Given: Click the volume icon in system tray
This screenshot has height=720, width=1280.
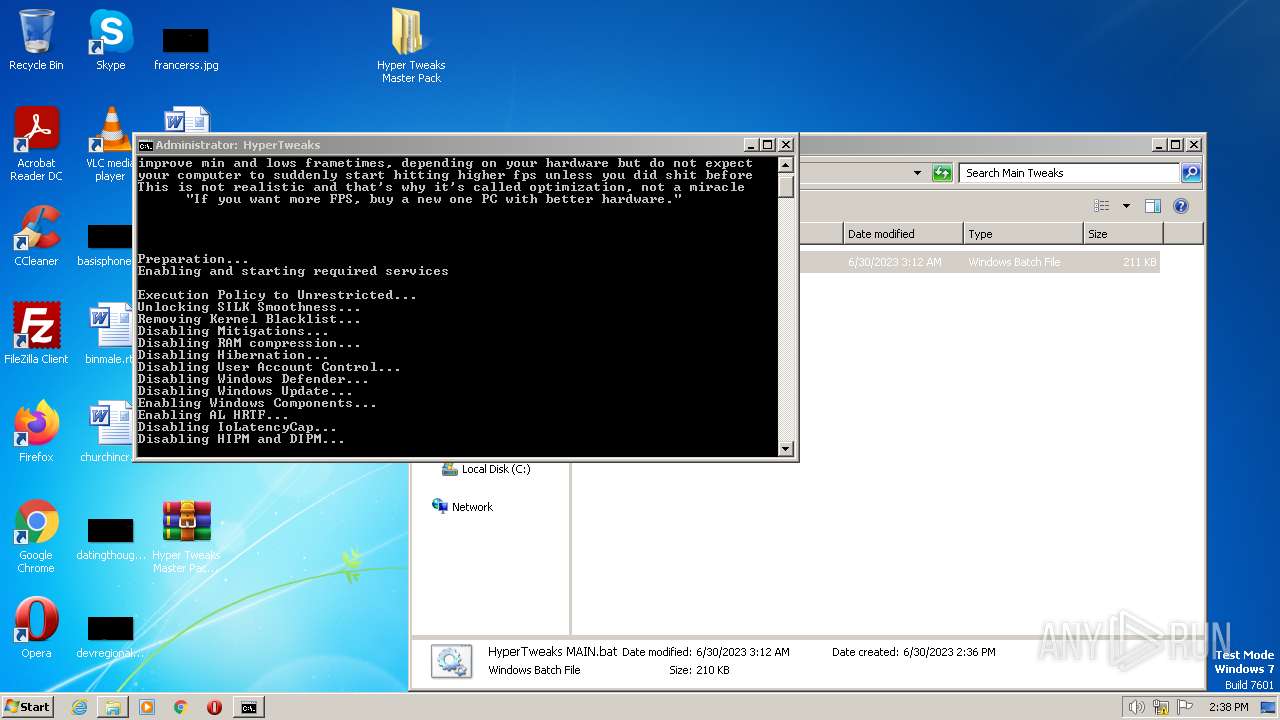Looking at the screenshot, I should pyautogui.click(x=1136, y=707).
